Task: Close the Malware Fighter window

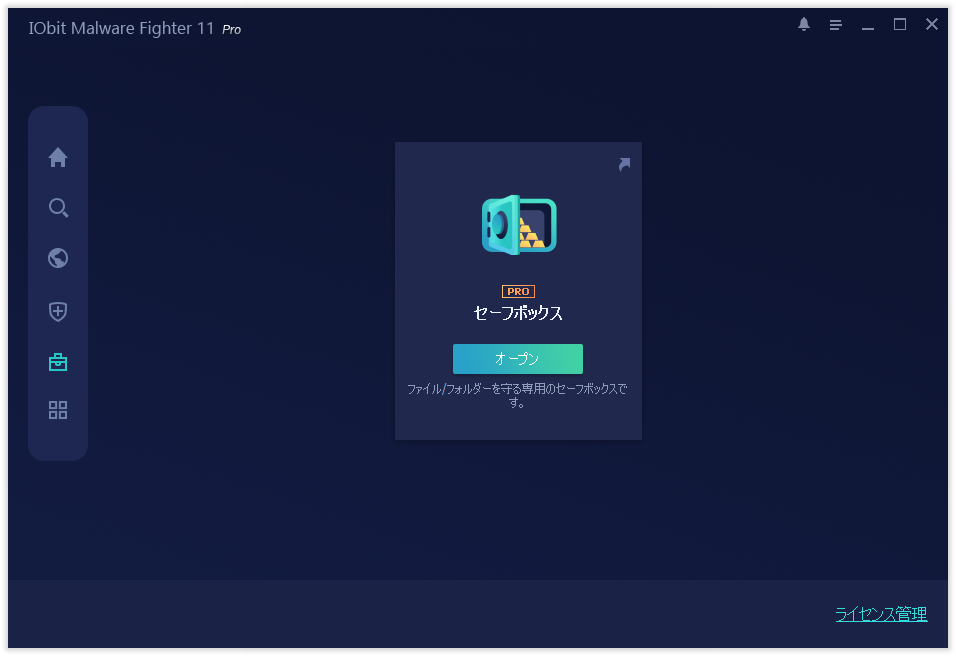Action: point(932,25)
